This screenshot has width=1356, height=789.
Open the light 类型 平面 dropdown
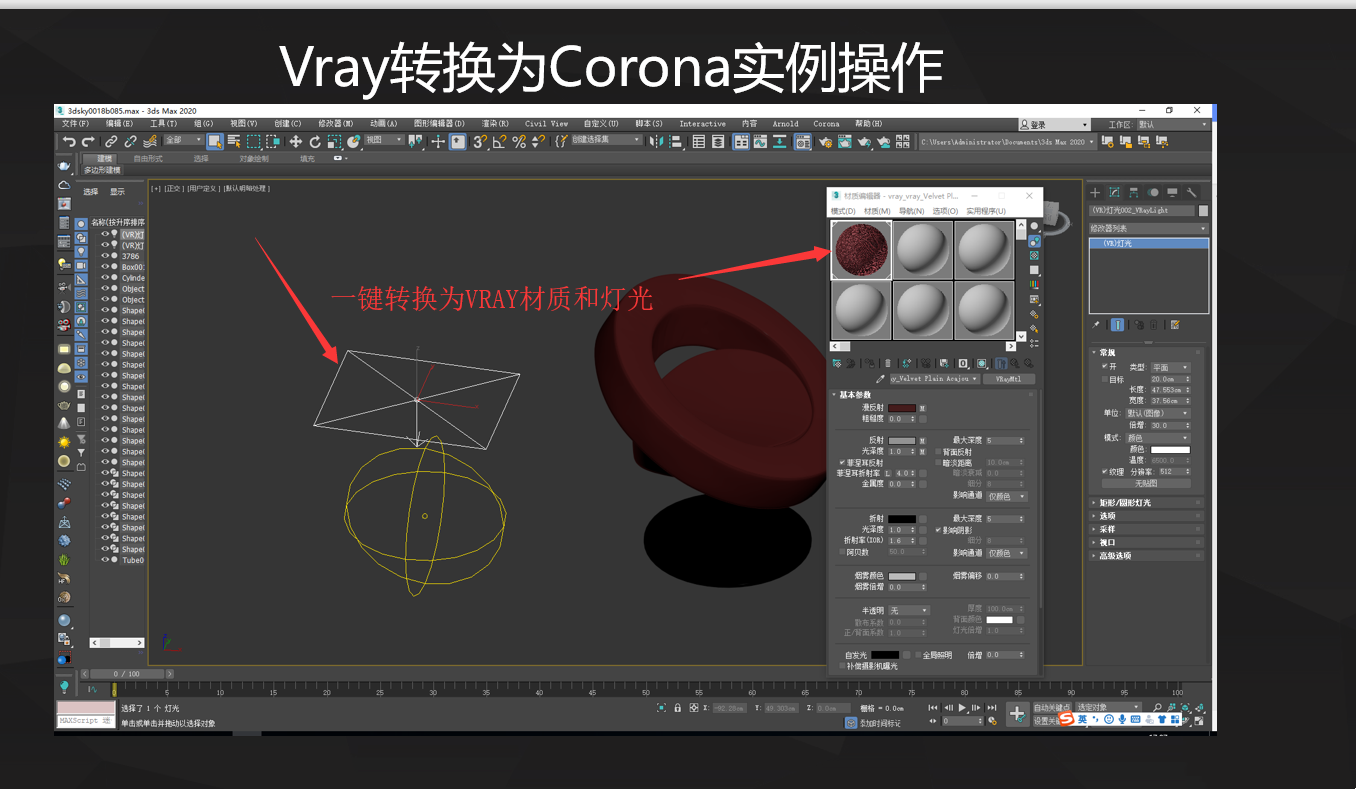coord(1170,367)
